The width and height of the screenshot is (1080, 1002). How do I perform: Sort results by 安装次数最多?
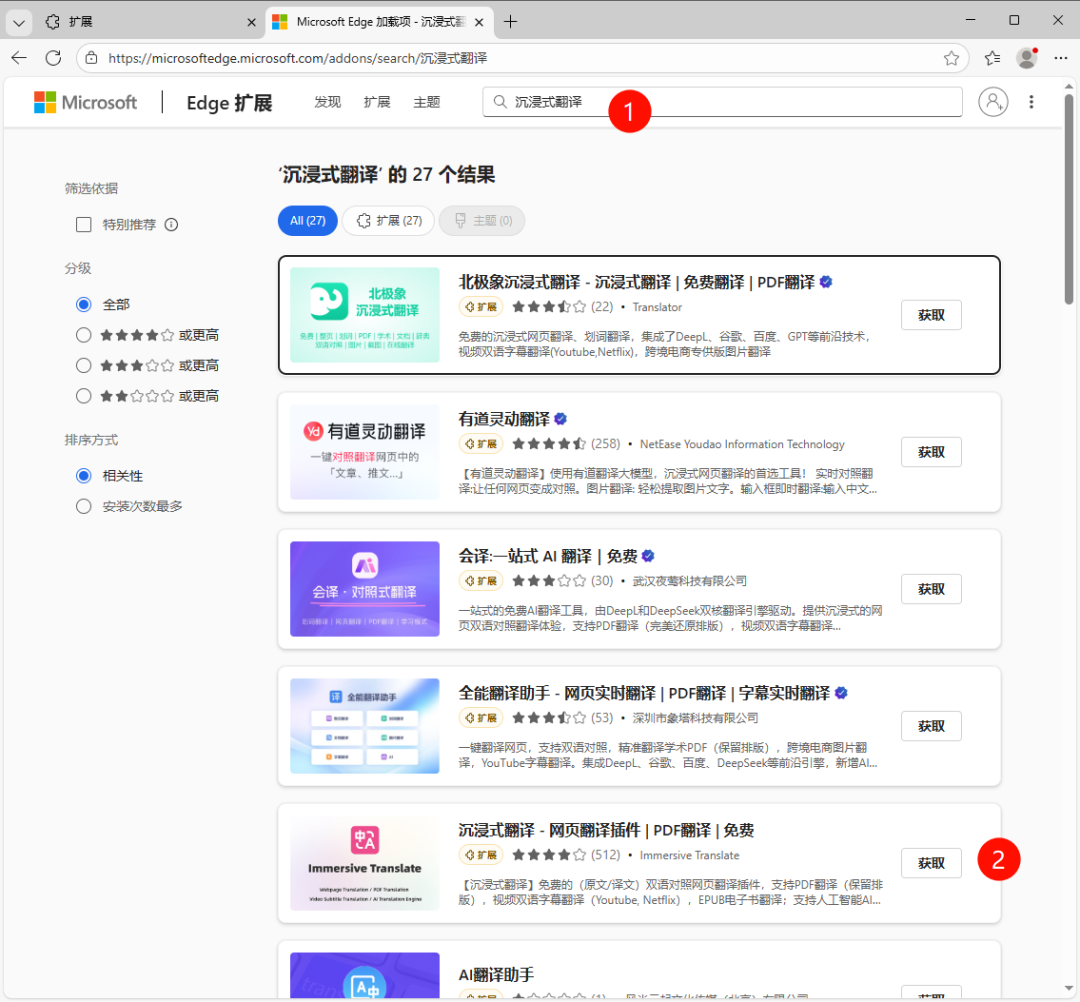[83, 506]
